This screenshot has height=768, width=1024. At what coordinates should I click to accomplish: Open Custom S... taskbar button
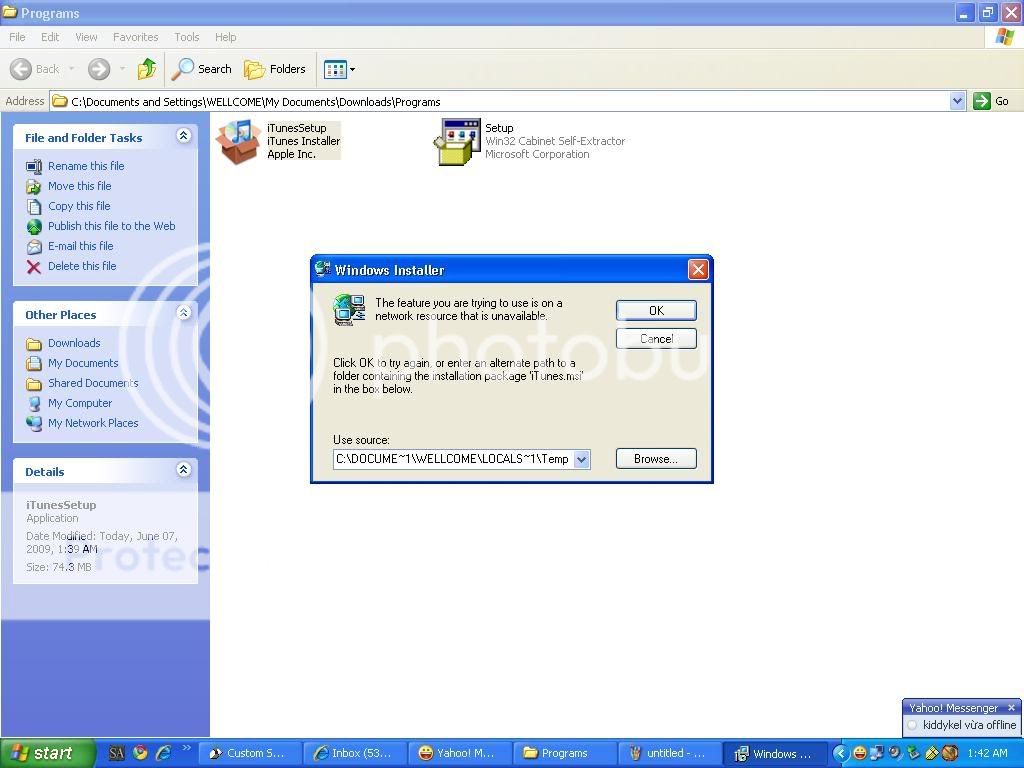coord(250,754)
